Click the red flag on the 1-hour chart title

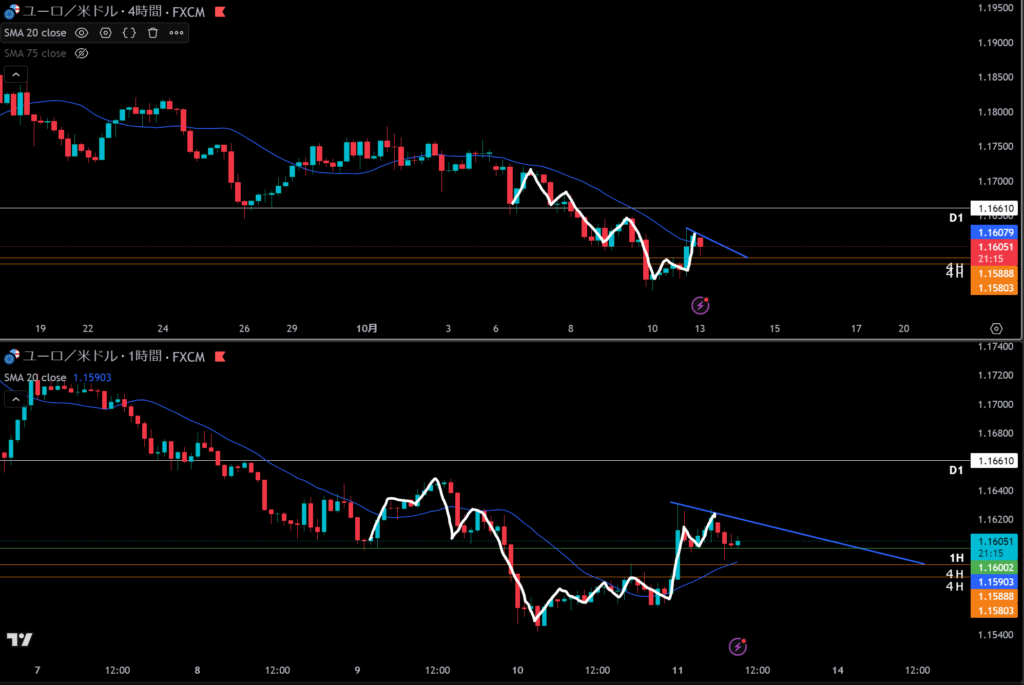[x=220, y=356]
